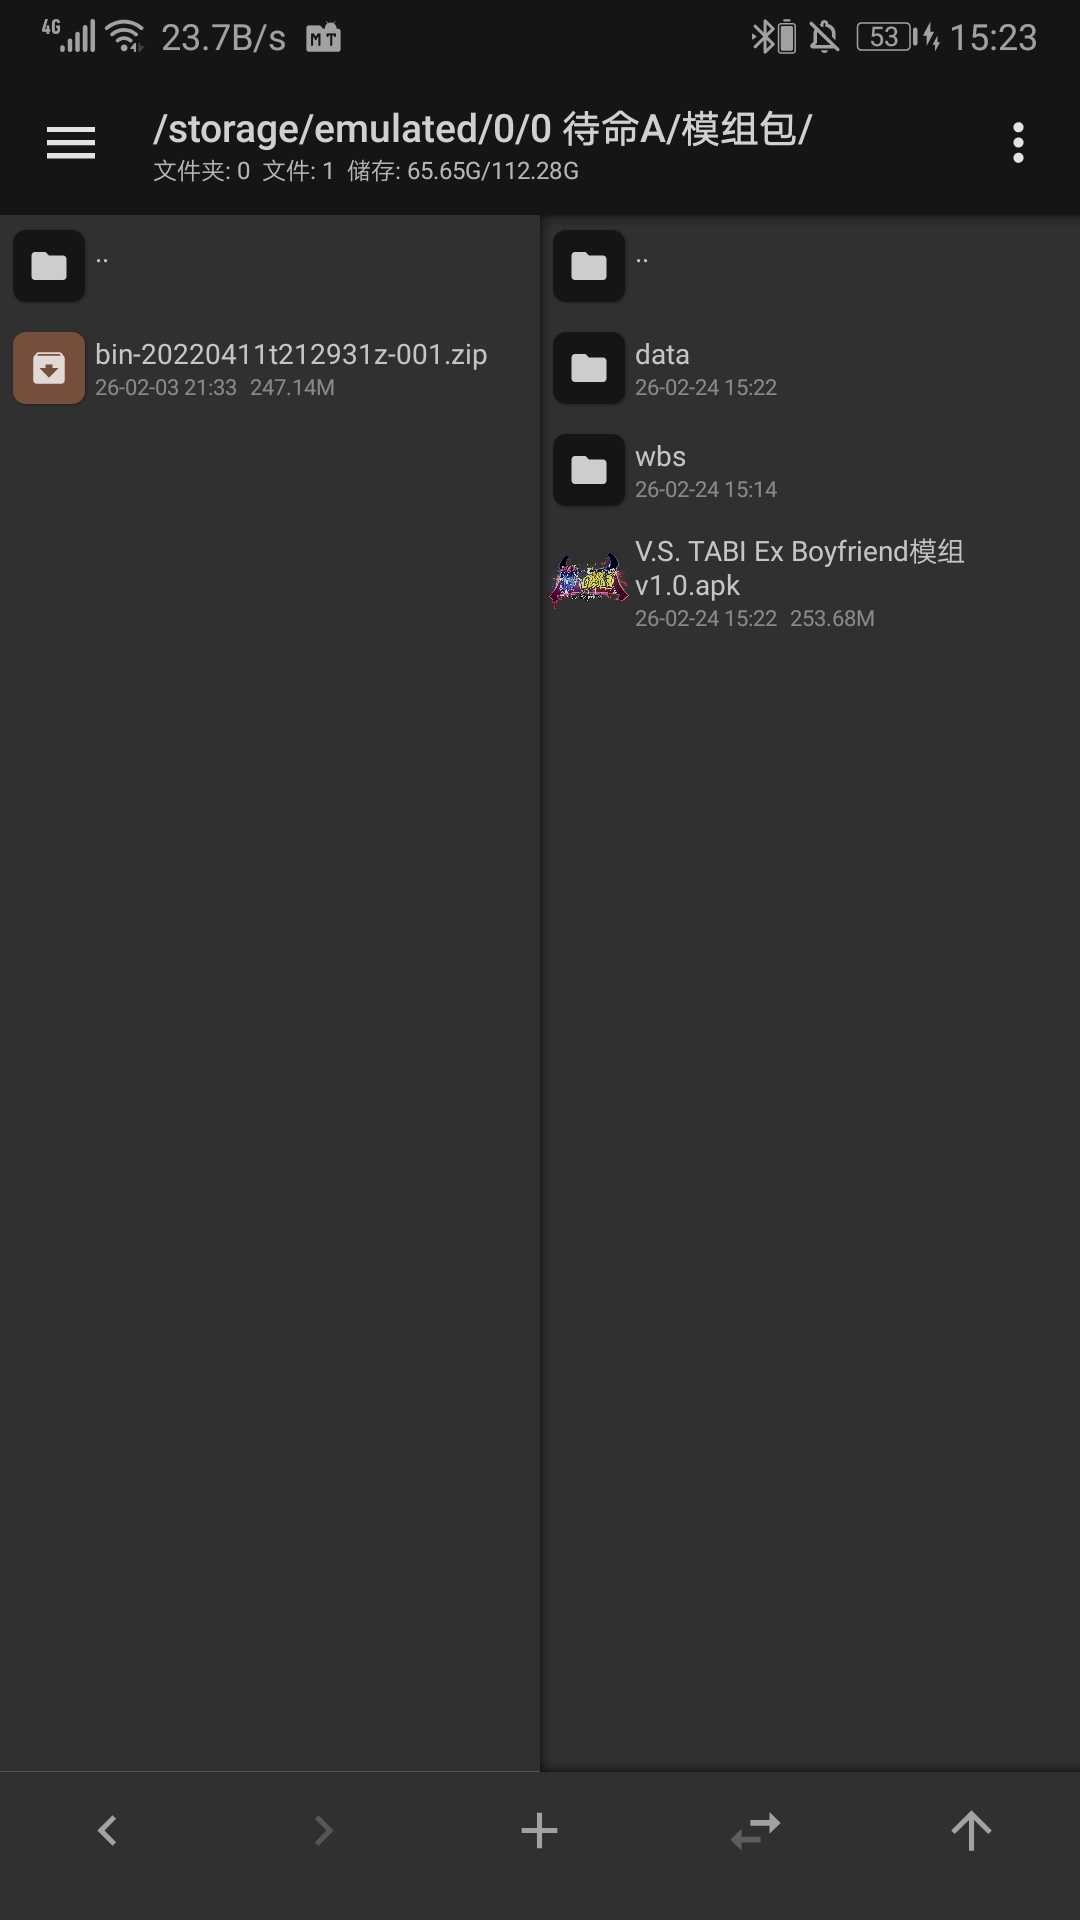Open the wbs folder
The width and height of the screenshot is (1080, 1920).
click(x=810, y=470)
